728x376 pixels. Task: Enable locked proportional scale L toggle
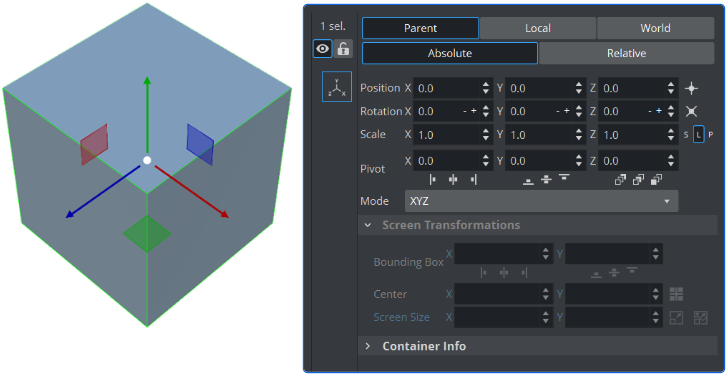pos(698,135)
